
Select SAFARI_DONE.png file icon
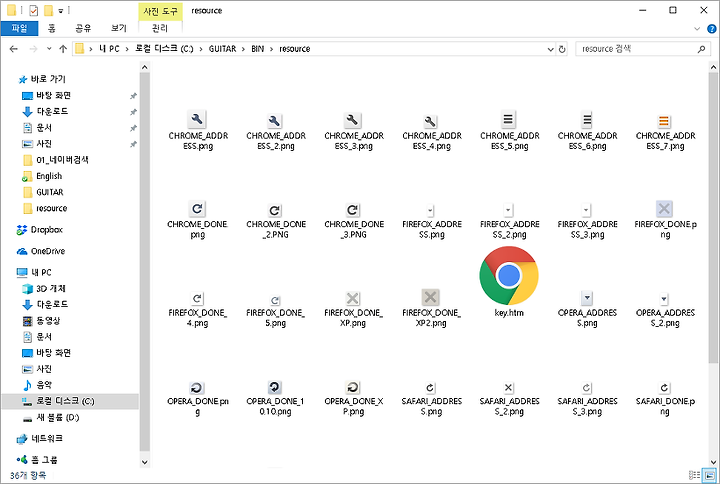tap(664, 388)
